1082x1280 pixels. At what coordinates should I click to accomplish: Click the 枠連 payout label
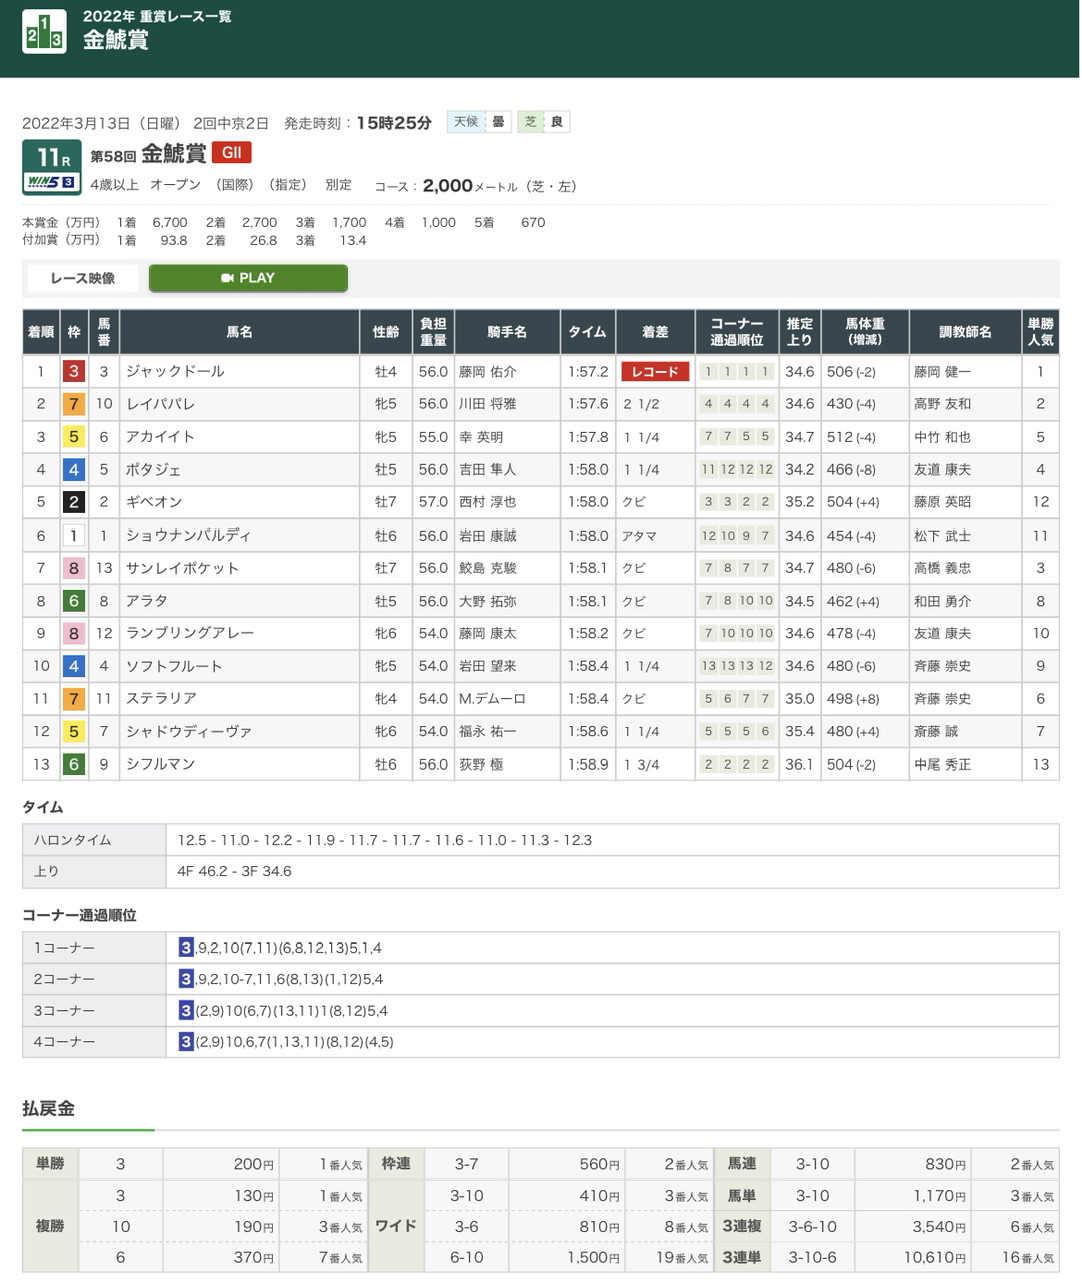[396, 1164]
